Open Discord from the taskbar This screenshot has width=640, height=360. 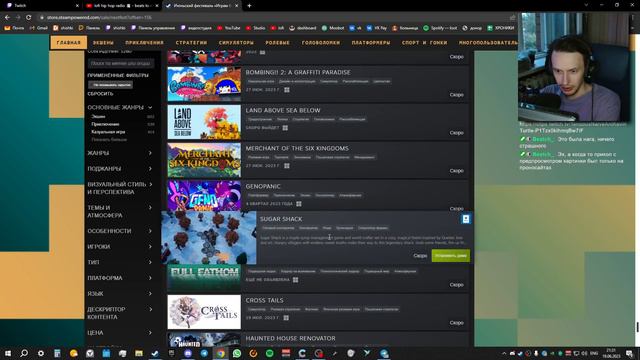click(x=188, y=353)
